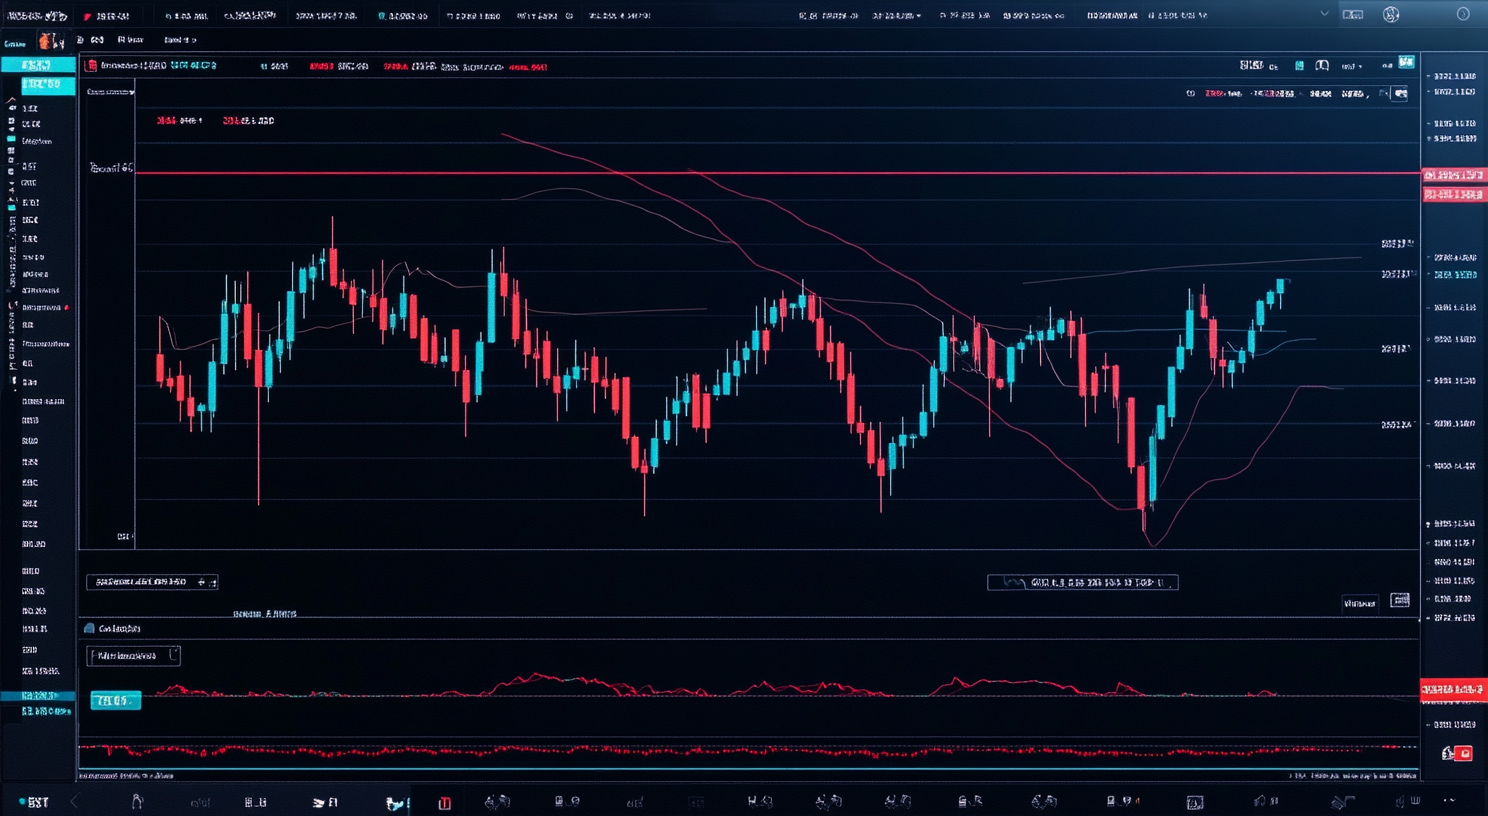
Task: Click the red camera icon at the bottom-right
Action: click(1464, 753)
